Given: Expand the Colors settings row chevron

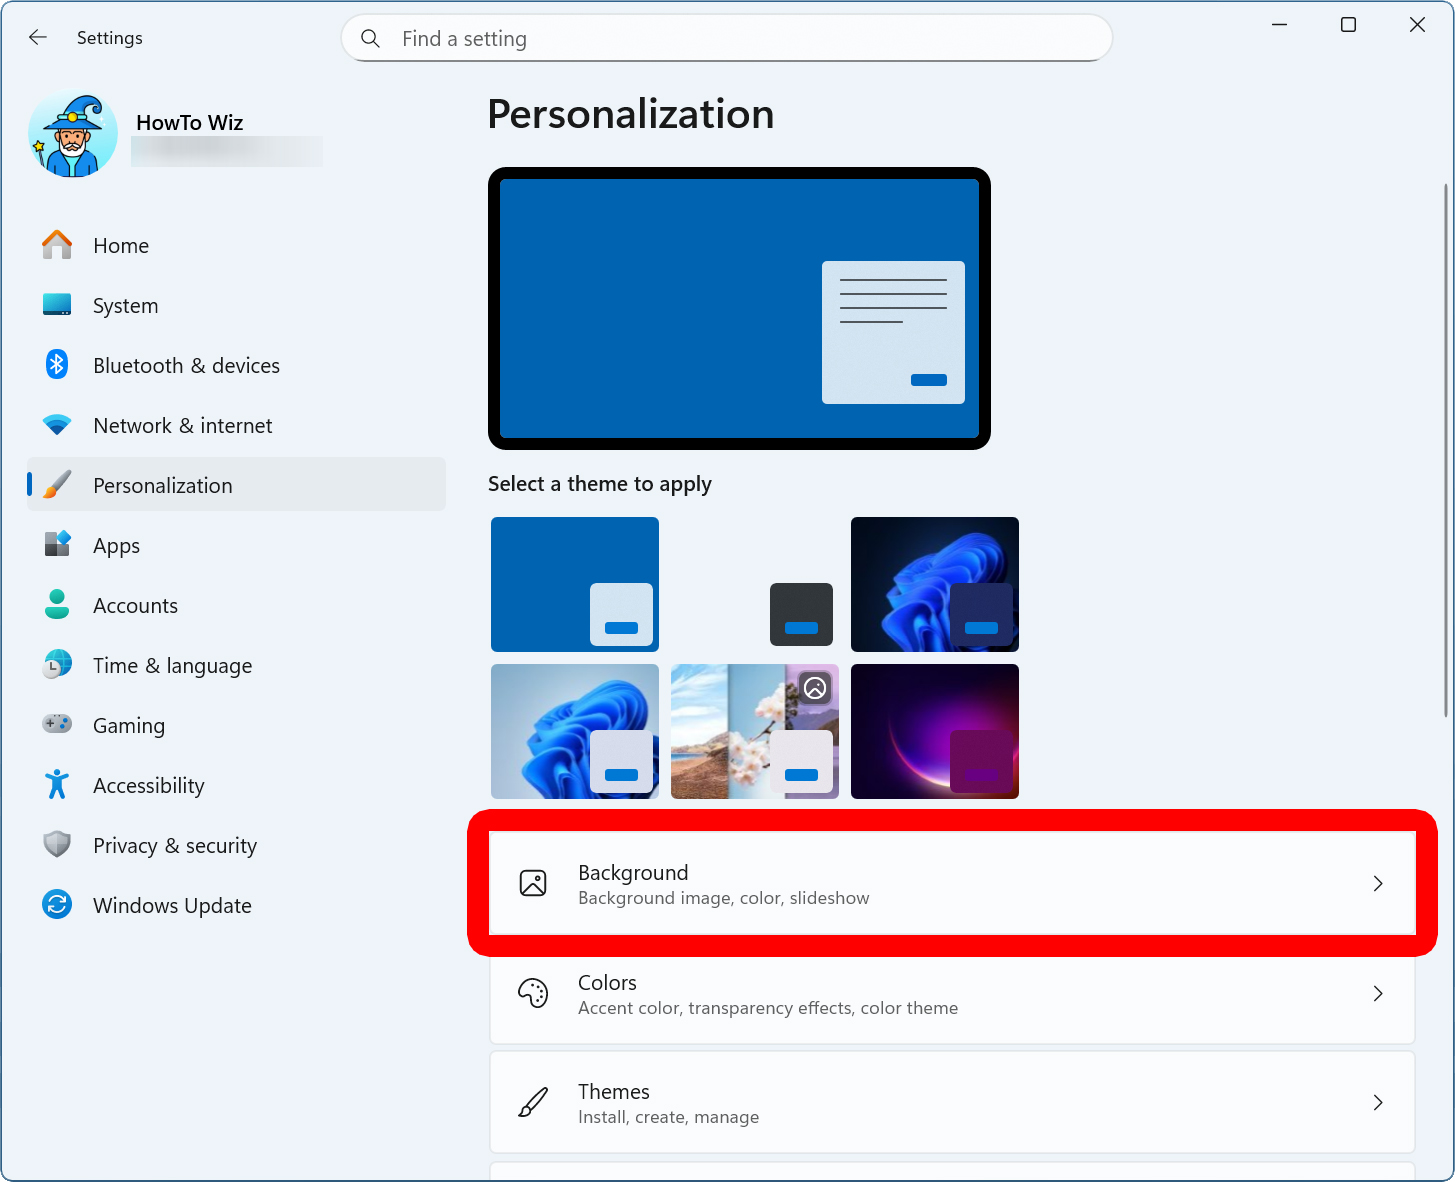Looking at the screenshot, I should click(1378, 993).
